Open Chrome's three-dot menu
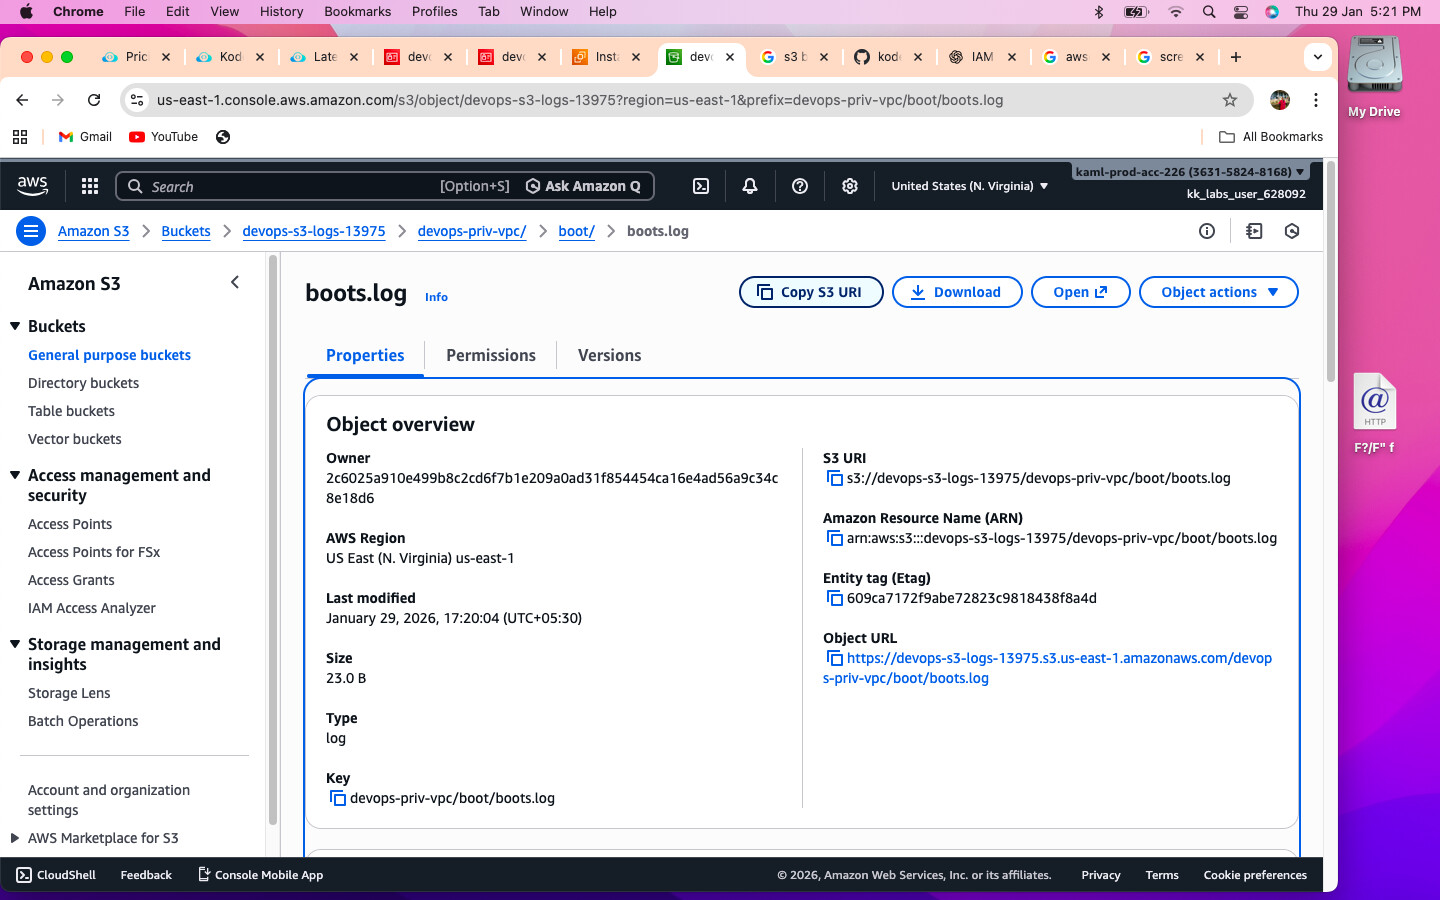Viewport: 1440px width, 900px height. coord(1316,100)
